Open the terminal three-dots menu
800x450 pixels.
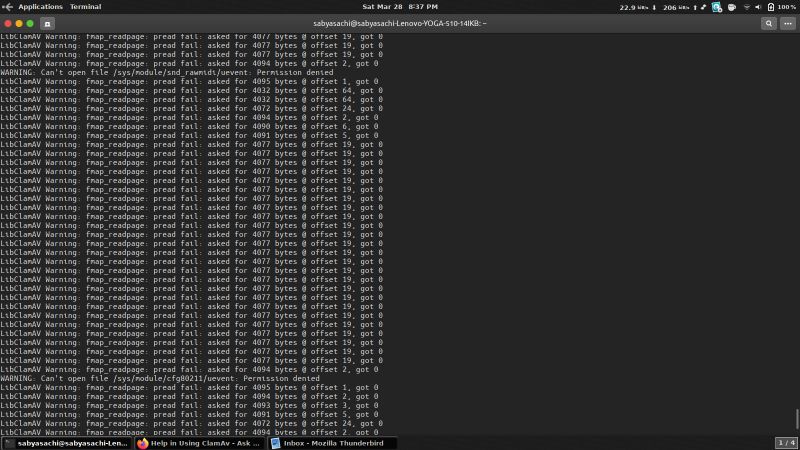788,23
